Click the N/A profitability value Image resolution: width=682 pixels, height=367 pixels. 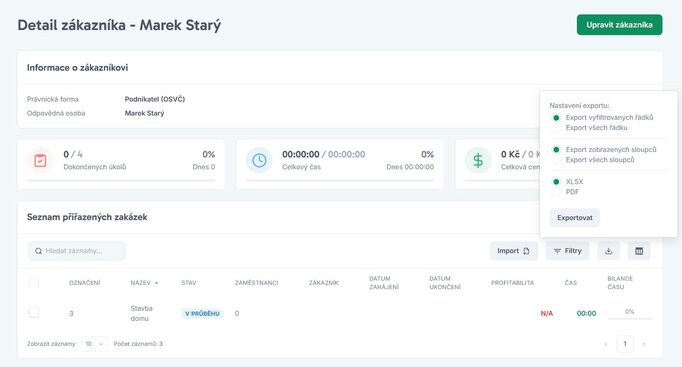[x=547, y=314]
